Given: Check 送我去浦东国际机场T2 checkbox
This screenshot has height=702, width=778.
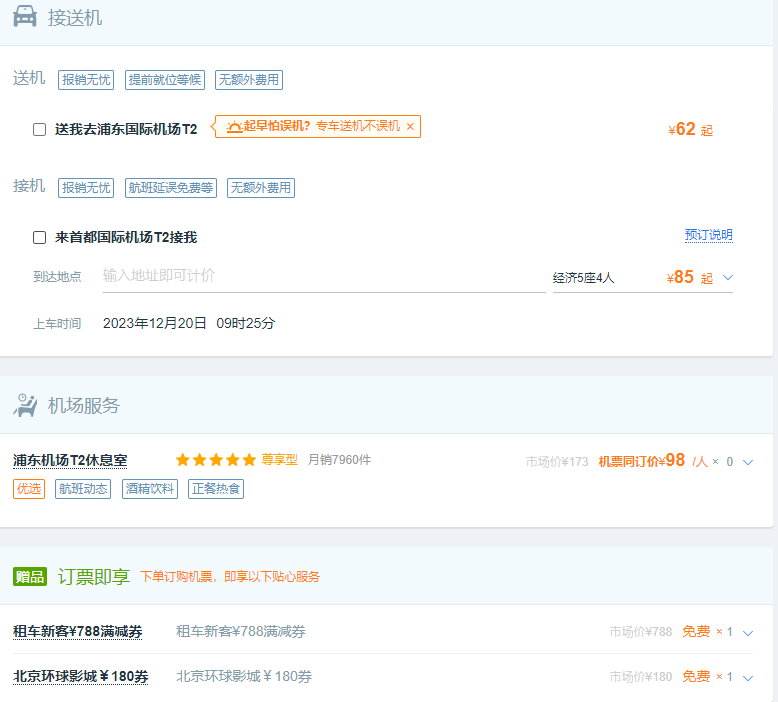Looking at the screenshot, I should [40, 129].
